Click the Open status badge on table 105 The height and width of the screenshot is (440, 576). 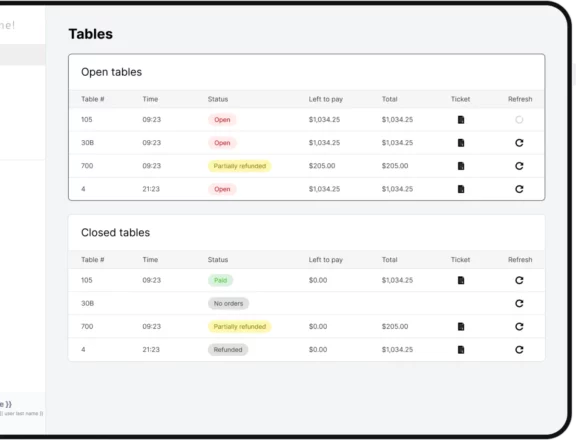222,120
